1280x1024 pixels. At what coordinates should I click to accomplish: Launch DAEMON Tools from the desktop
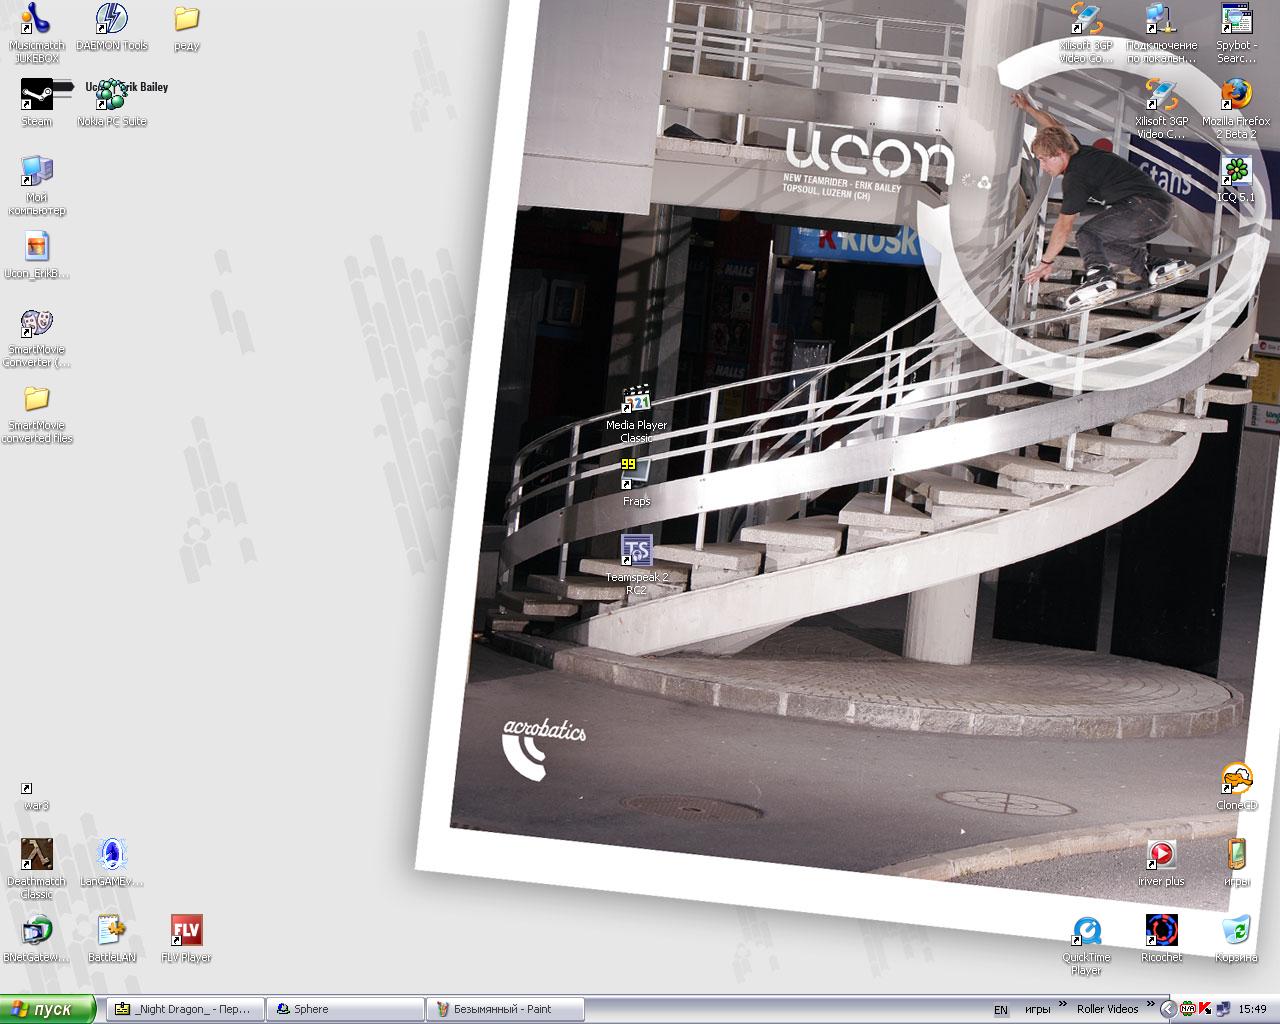(111, 20)
